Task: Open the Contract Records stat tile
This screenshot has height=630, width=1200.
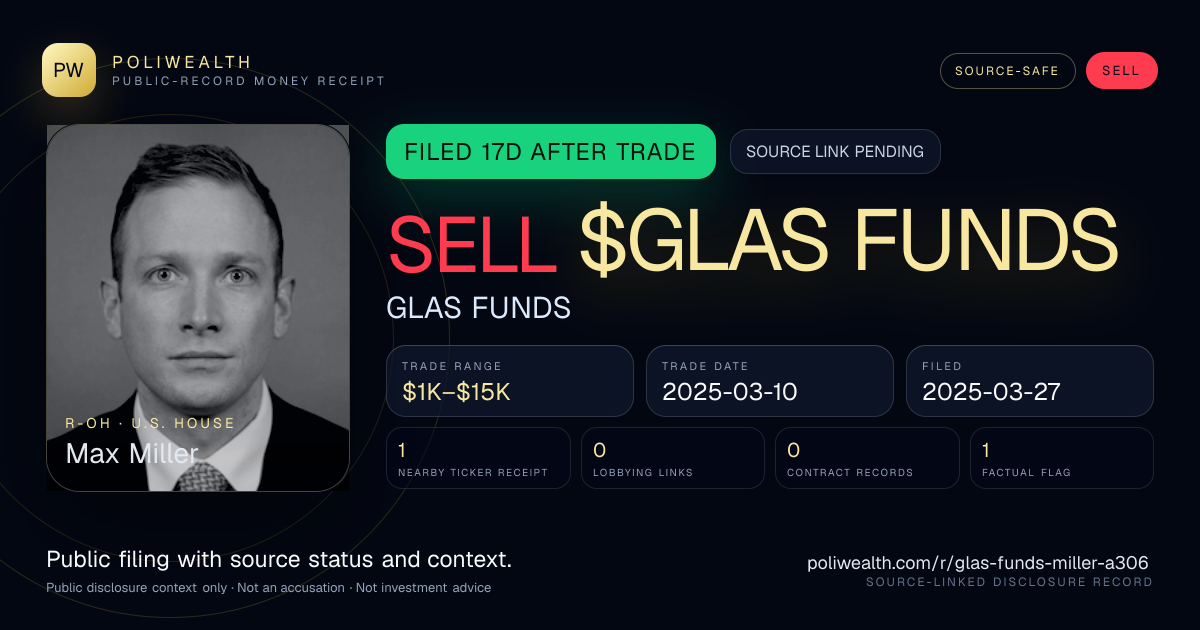Action: pos(868,458)
